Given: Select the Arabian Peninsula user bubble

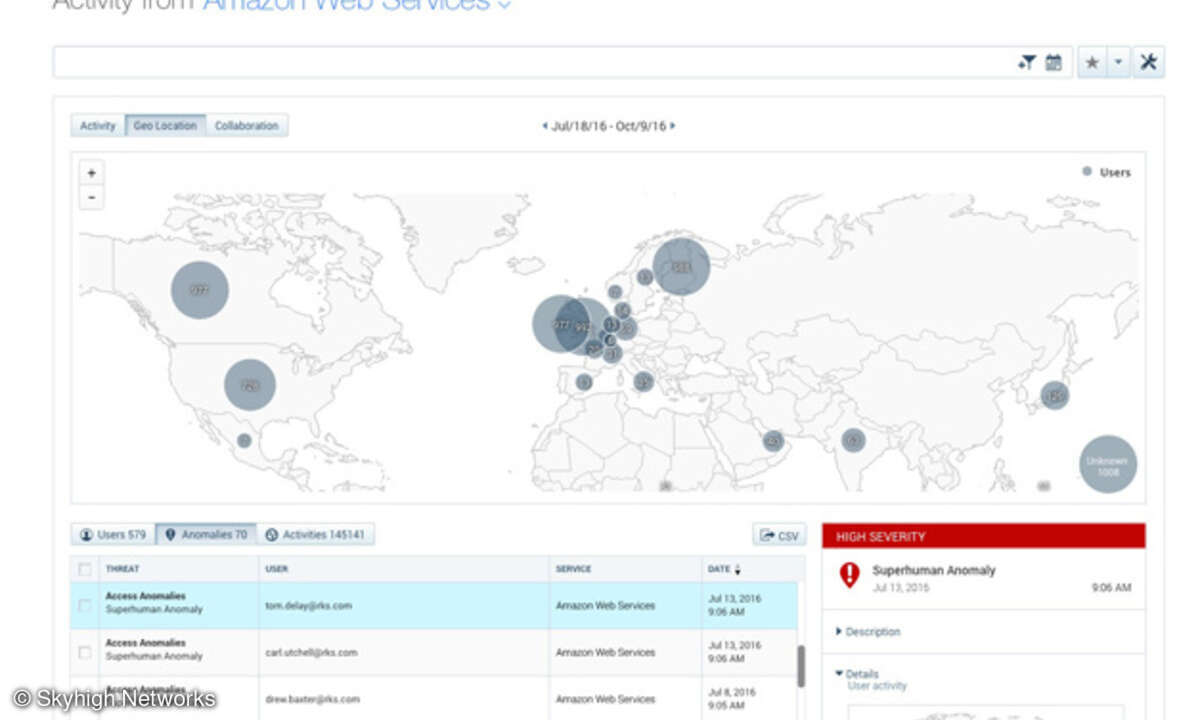Looking at the screenshot, I should pos(773,441).
